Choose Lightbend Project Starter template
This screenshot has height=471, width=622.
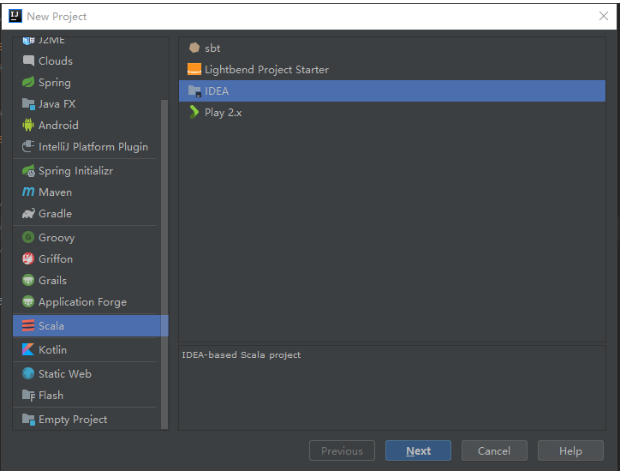click(392, 69)
